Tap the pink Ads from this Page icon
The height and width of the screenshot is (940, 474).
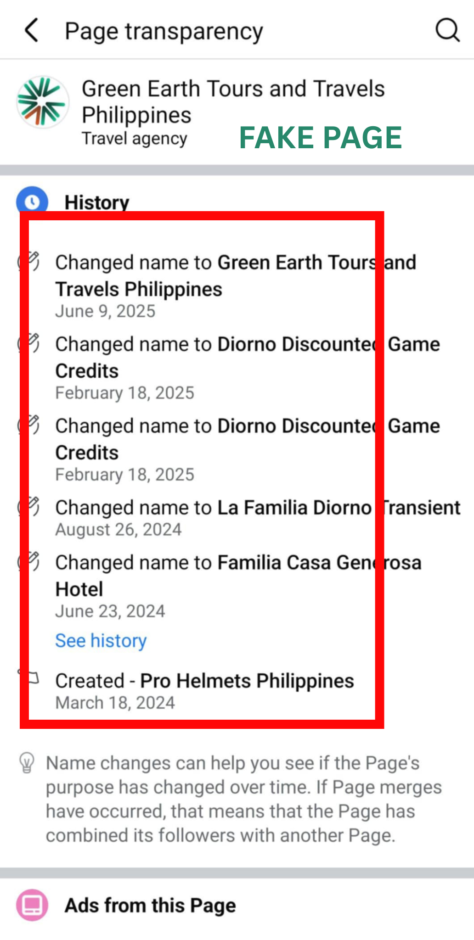[x=31, y=905]
